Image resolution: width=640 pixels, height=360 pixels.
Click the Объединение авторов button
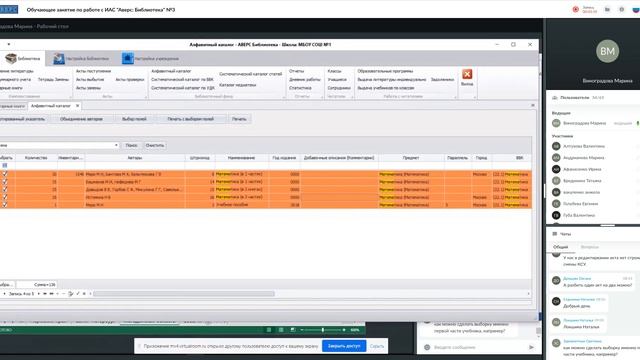coord(81,119)
